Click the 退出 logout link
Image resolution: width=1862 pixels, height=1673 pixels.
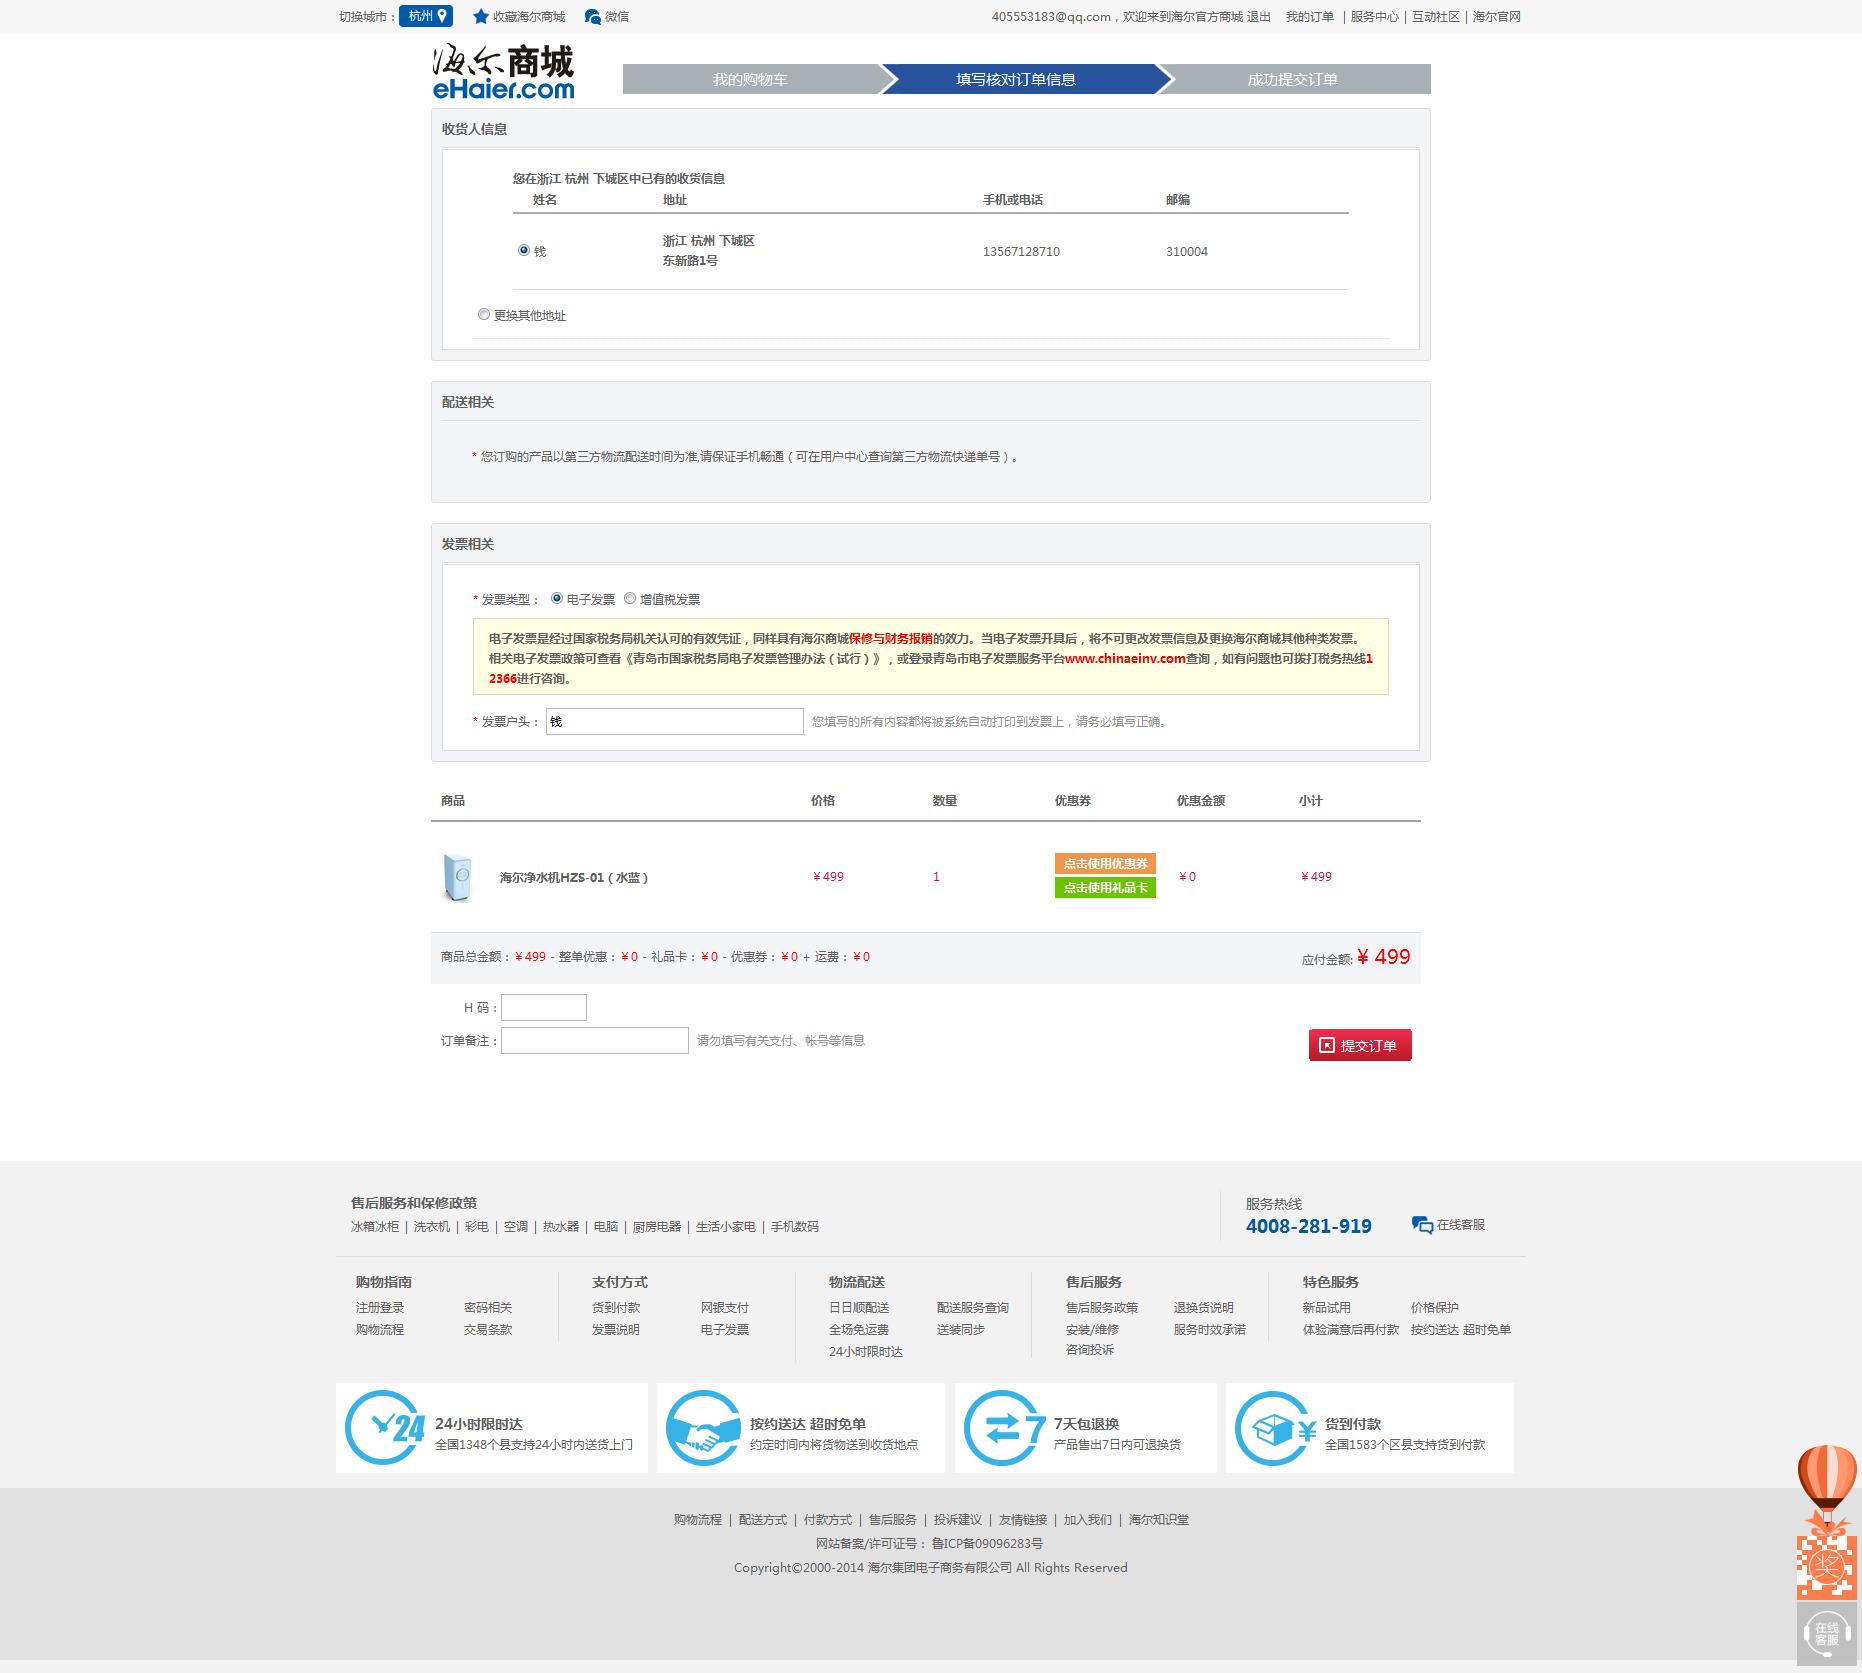click(1259, 16)
